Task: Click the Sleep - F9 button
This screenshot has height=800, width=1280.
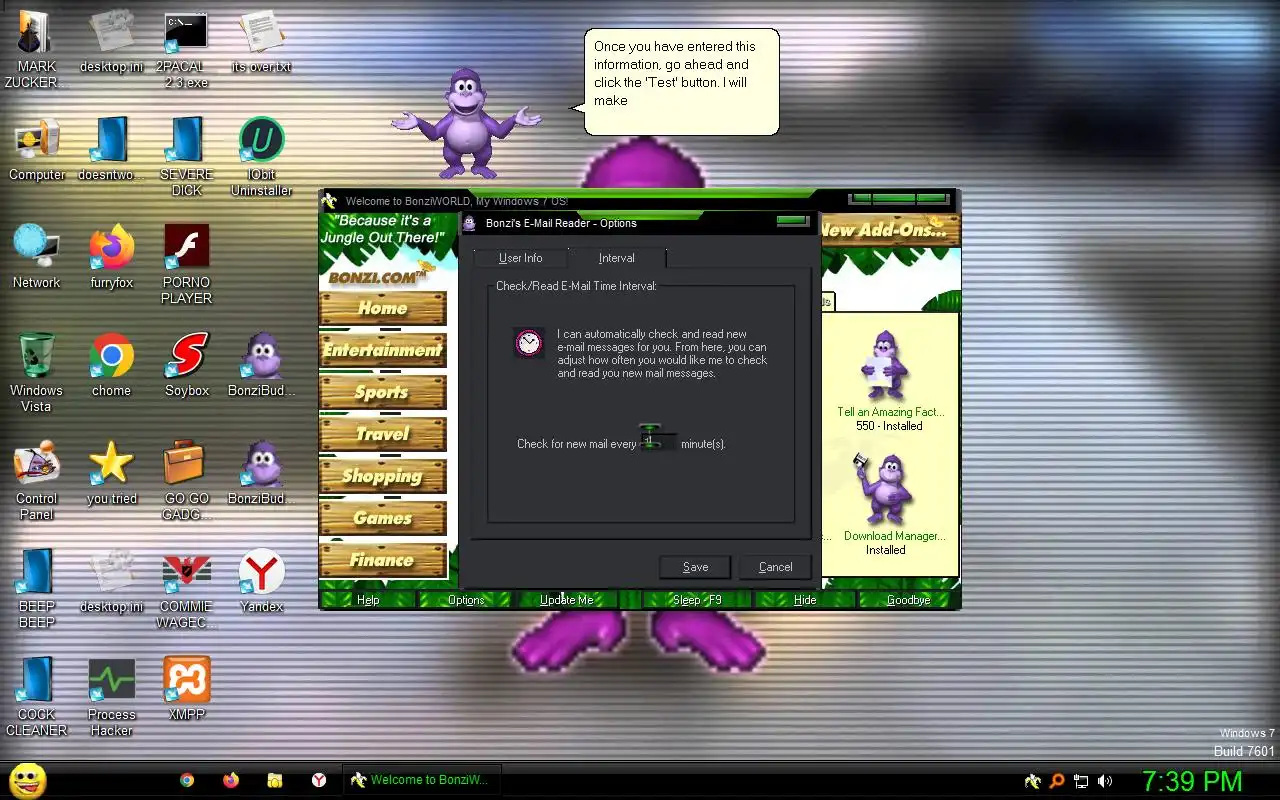Action: [x=697, y=600]
